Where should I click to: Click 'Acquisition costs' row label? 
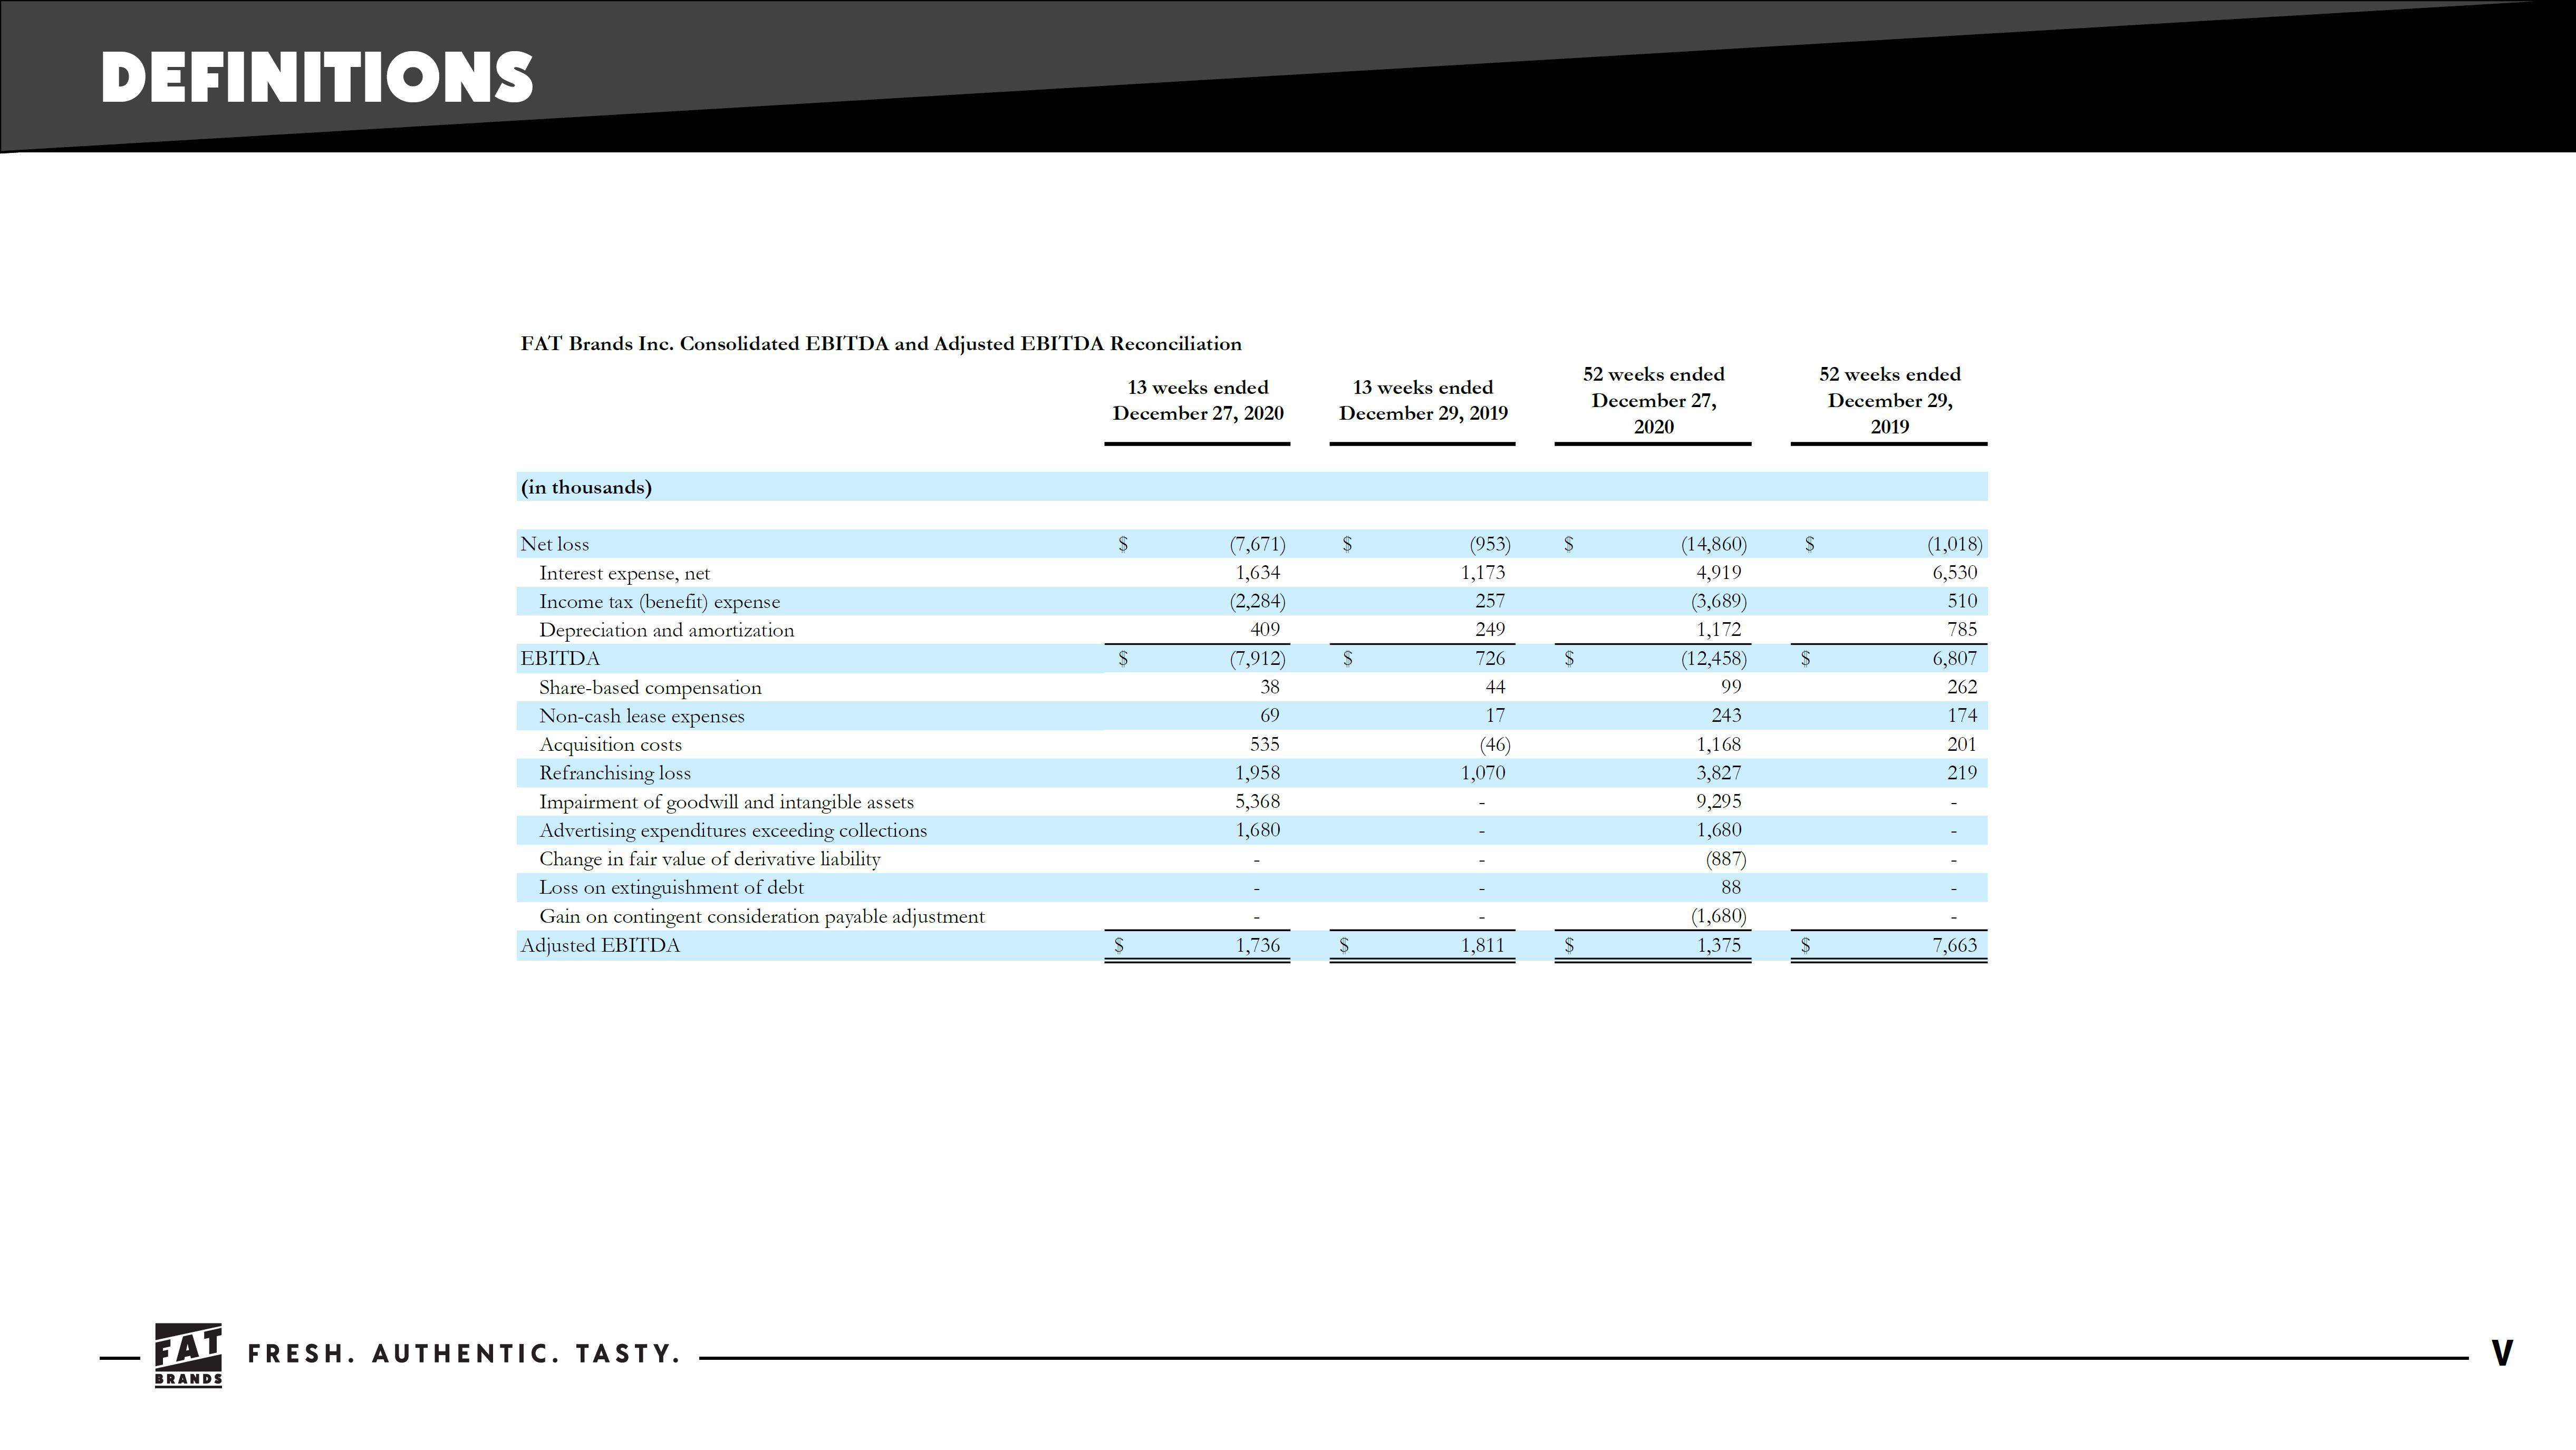click(610, 744)
